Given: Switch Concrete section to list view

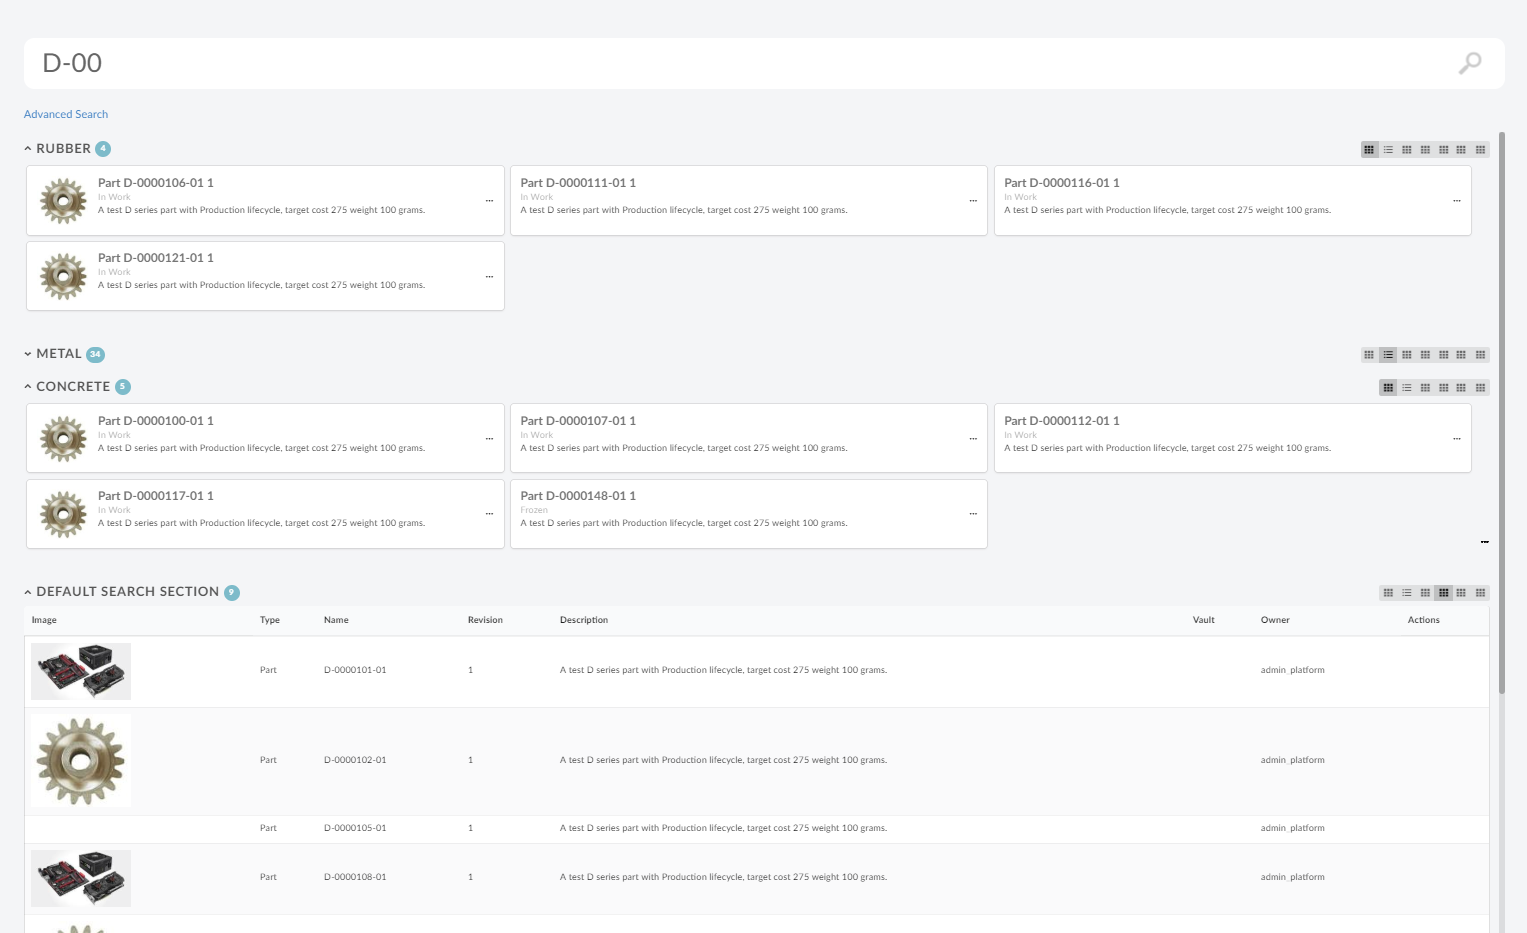Looking at the screenshot, I should pos(1407,388).
